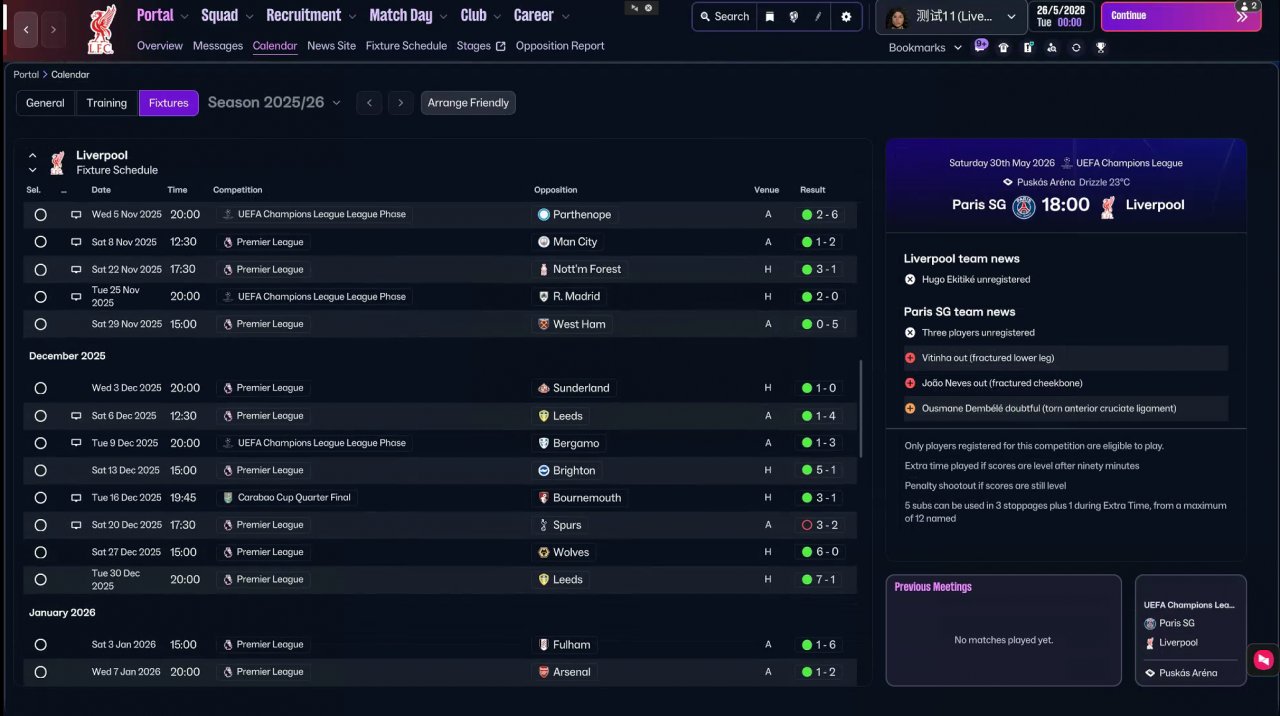The image size is (1280, 716).
Task: Select the radio button for Sunderland fixture
Action: [40, 388]
